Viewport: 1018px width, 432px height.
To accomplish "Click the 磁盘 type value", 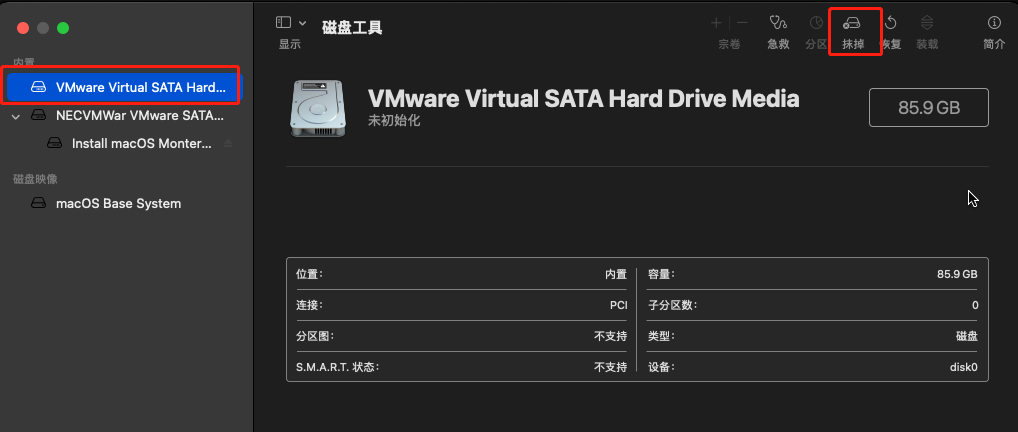I will pyautogui.click(x=967, y=336).
